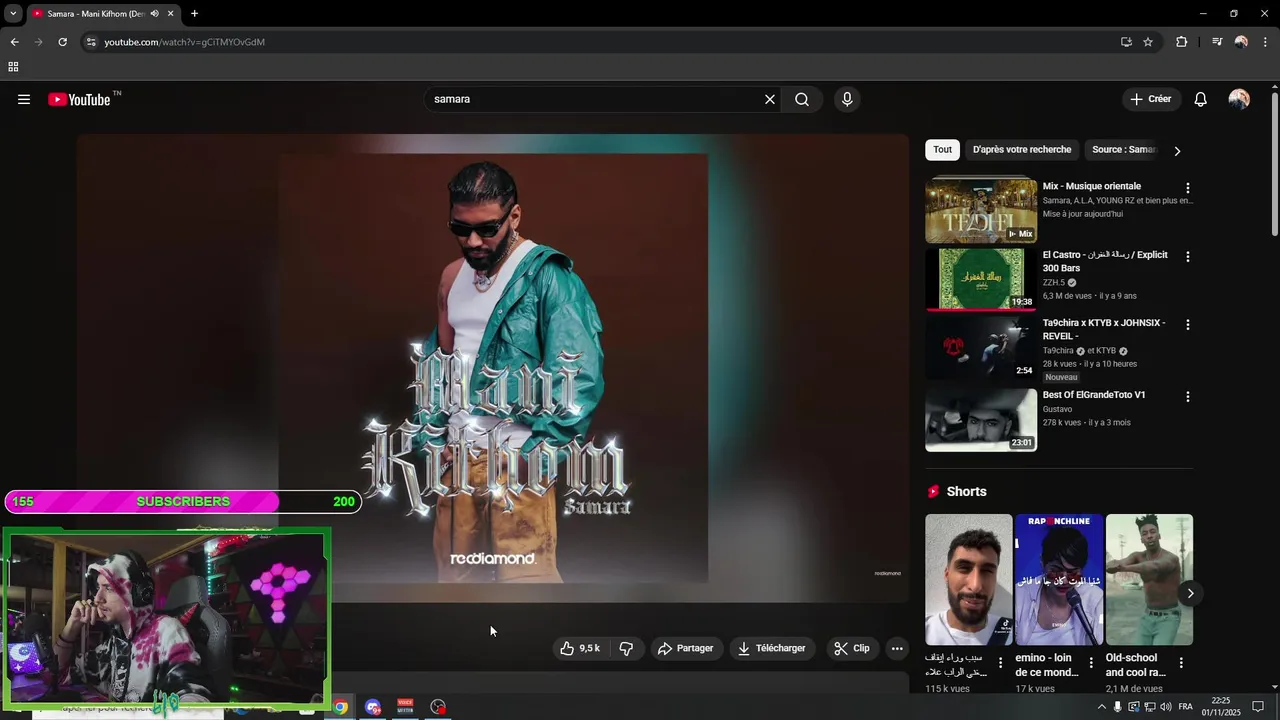Show next filter chips with arrow

pyautogui.click(x=1177, y=151)
